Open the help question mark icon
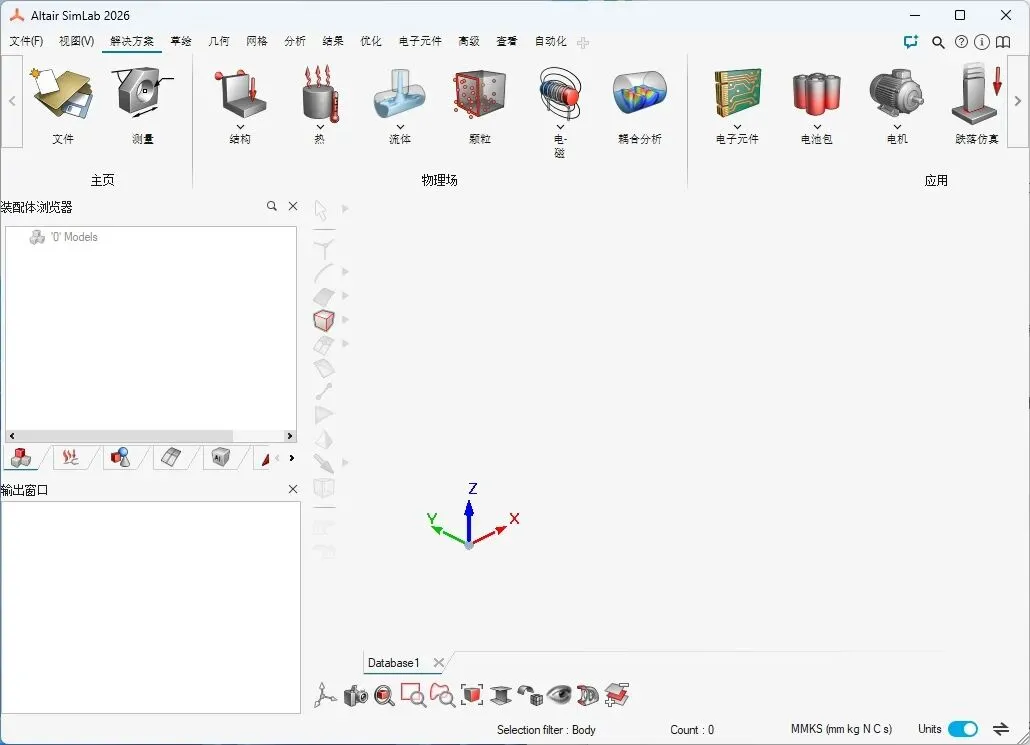This screenshot has height=745, width=1030. (961, 42)
